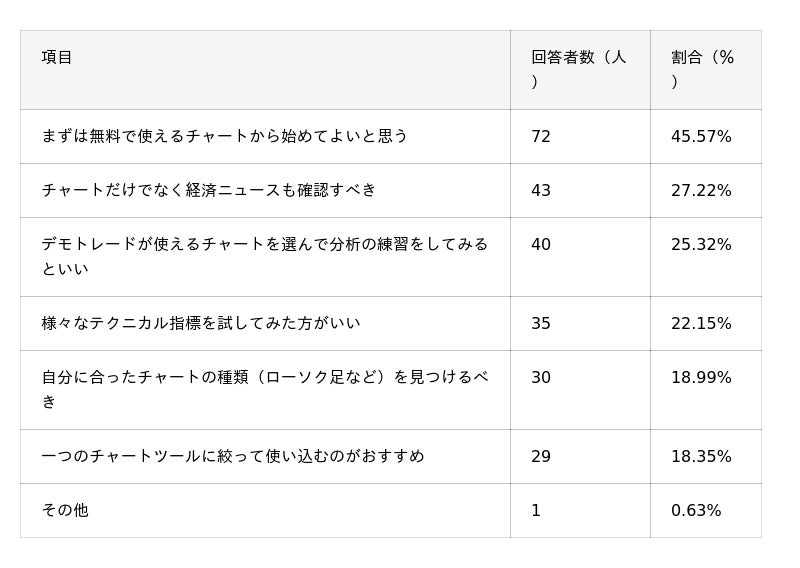Click the 25.32% percentage cell
This screenshot has height=568, width=800.
coord(701,245)
